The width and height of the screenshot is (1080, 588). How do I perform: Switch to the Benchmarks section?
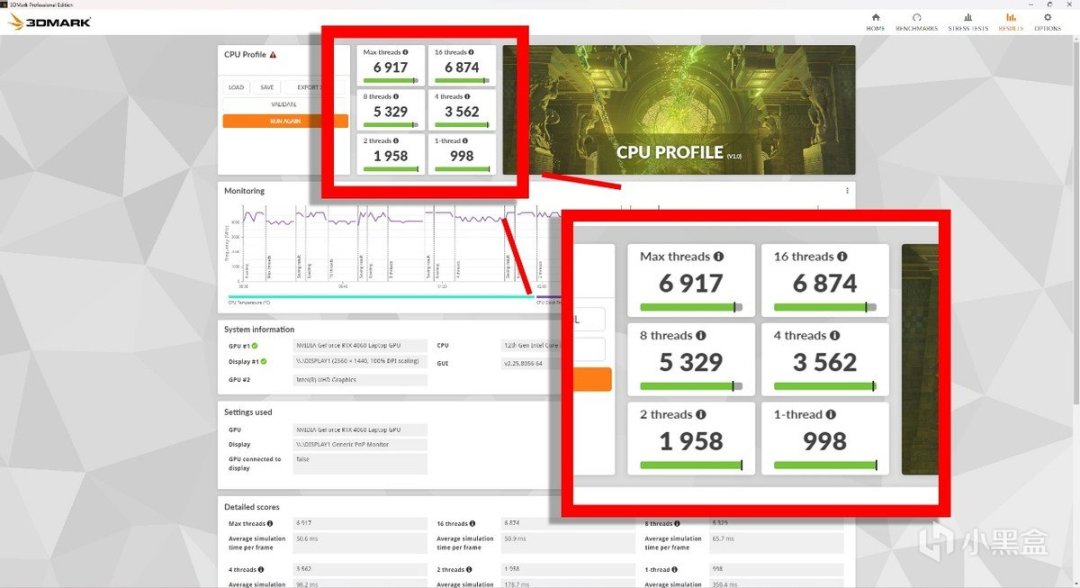click(x=916, y=22)
